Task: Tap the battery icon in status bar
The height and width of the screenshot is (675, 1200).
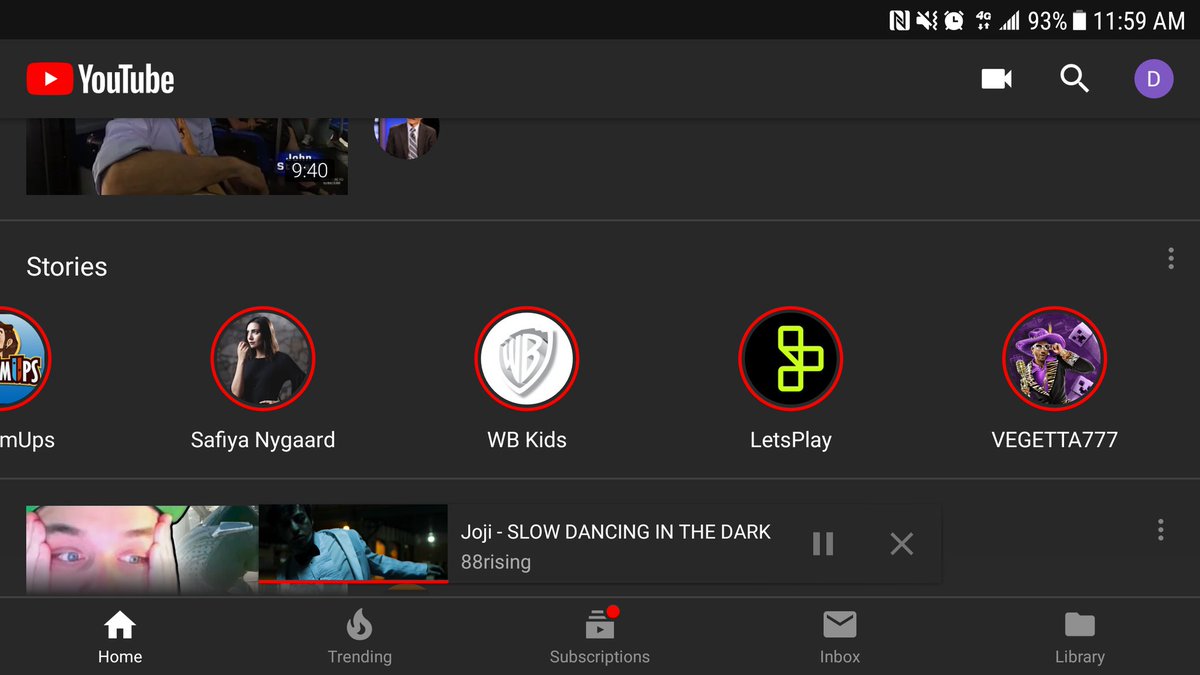Action: pos(1079,20)
